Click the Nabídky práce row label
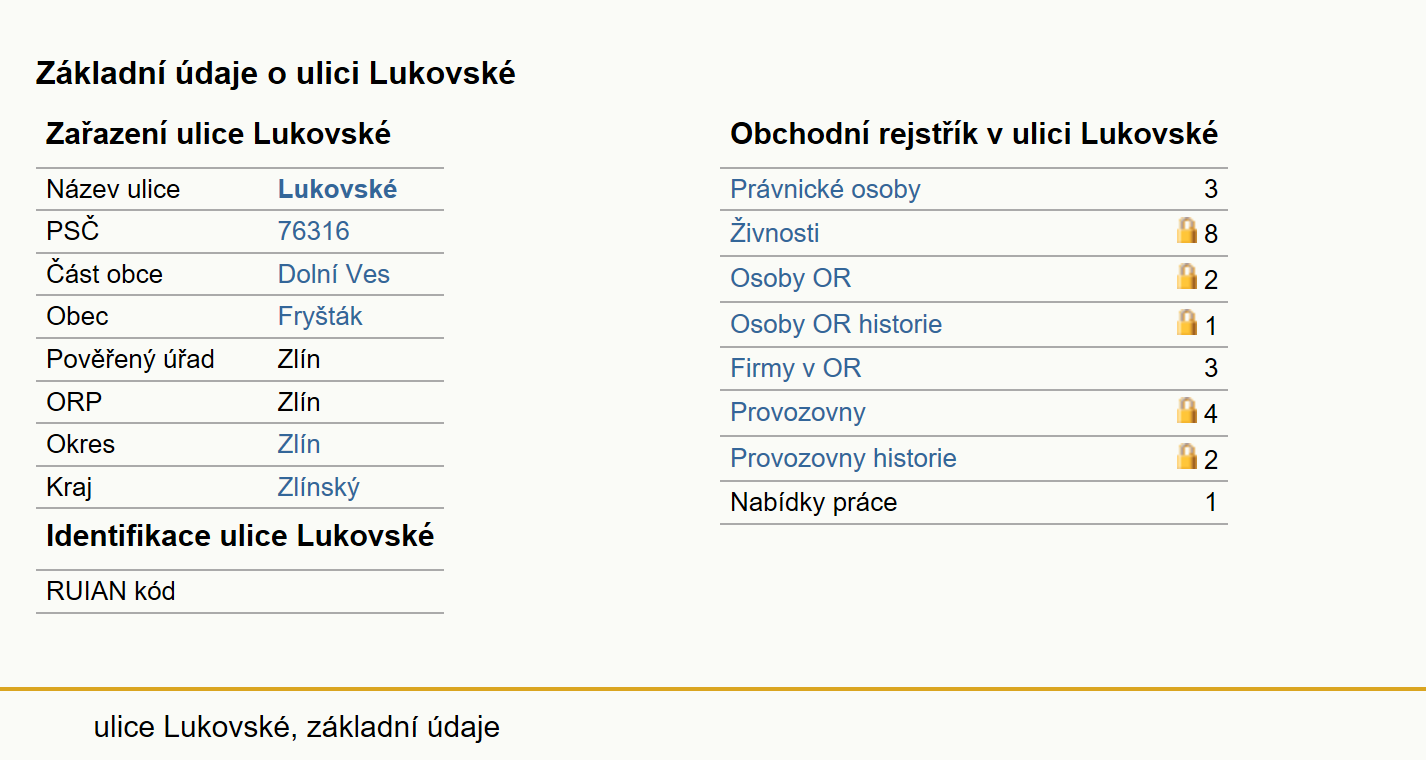The height and width of the screenshot is (760, 1426). [814, 503]
